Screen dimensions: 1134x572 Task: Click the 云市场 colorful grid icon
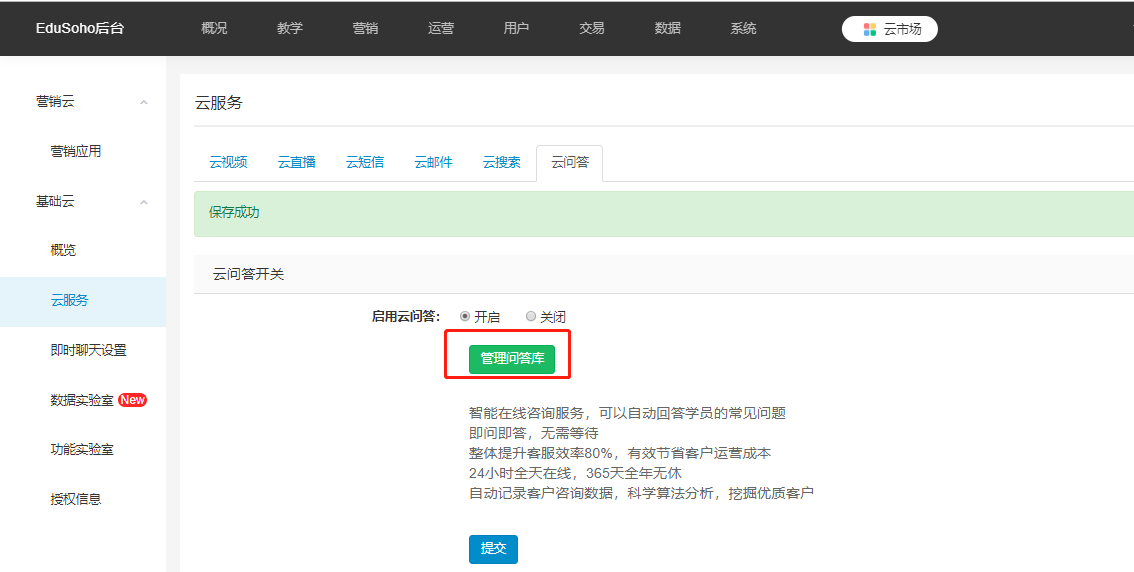[x=869, y=29]
